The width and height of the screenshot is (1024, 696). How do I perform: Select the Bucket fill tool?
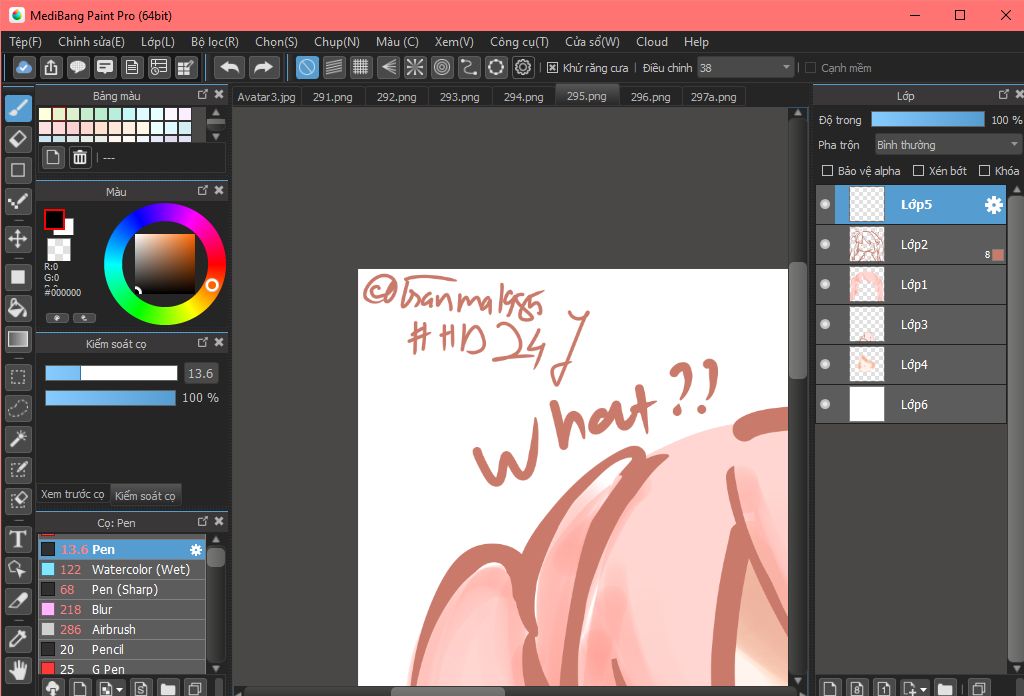18,308
